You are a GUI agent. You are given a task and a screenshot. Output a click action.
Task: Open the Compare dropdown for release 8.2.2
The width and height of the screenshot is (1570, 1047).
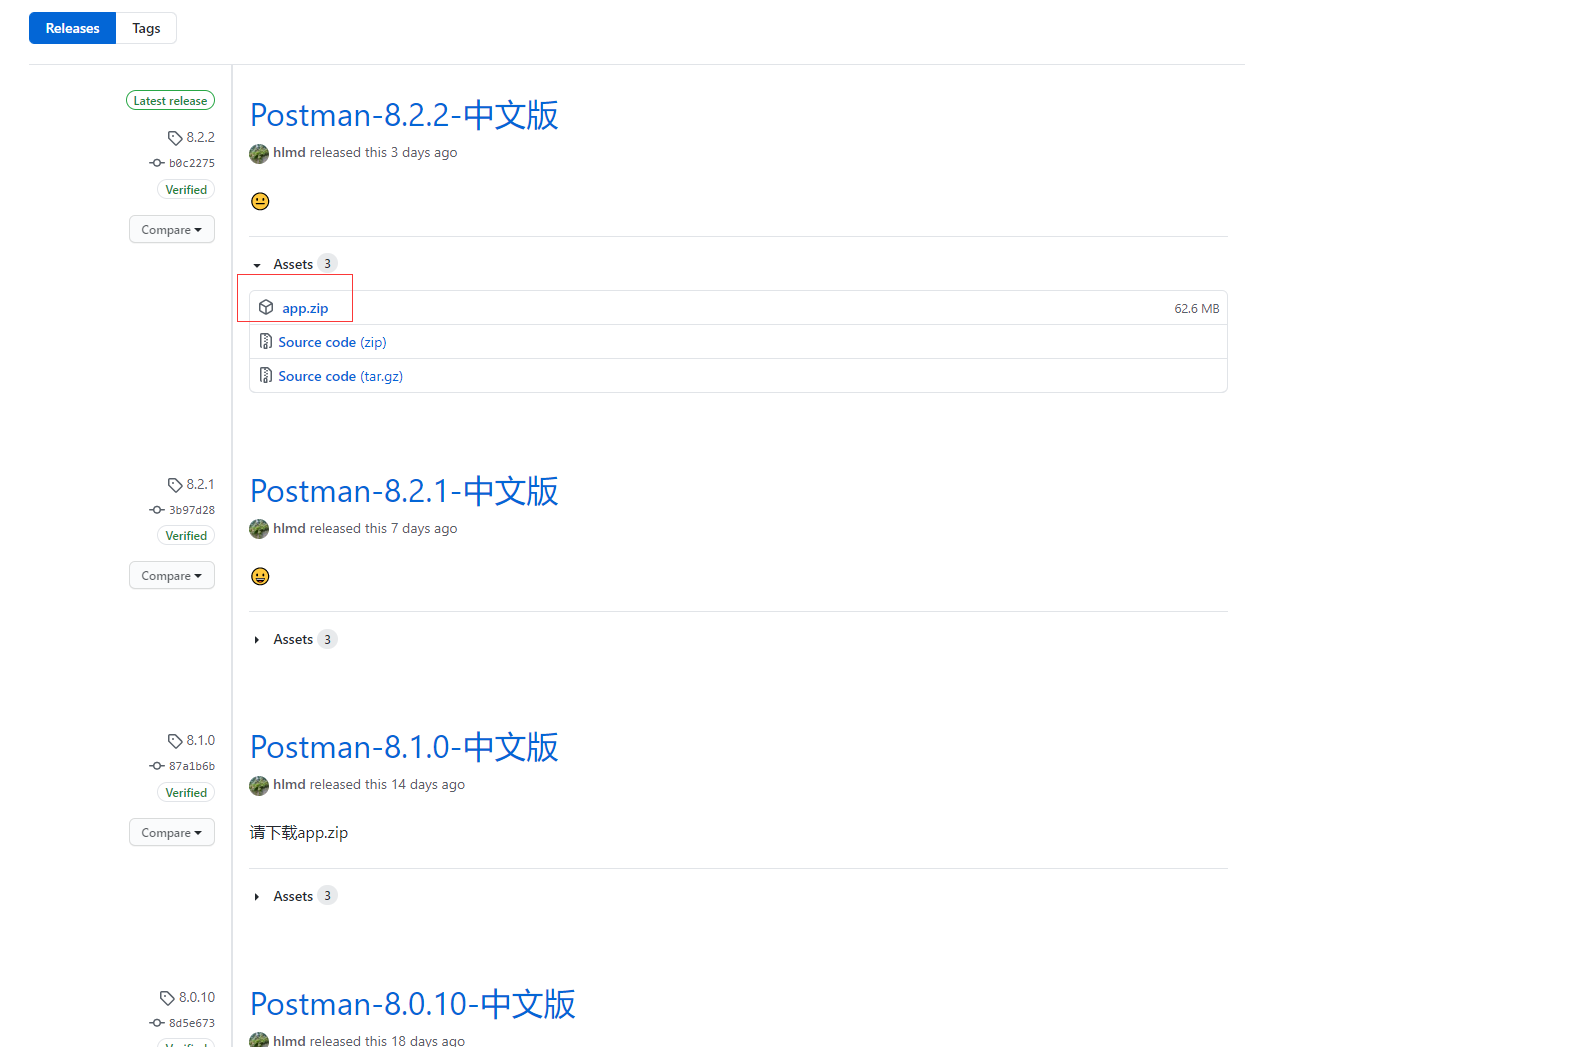click(172, 230)
